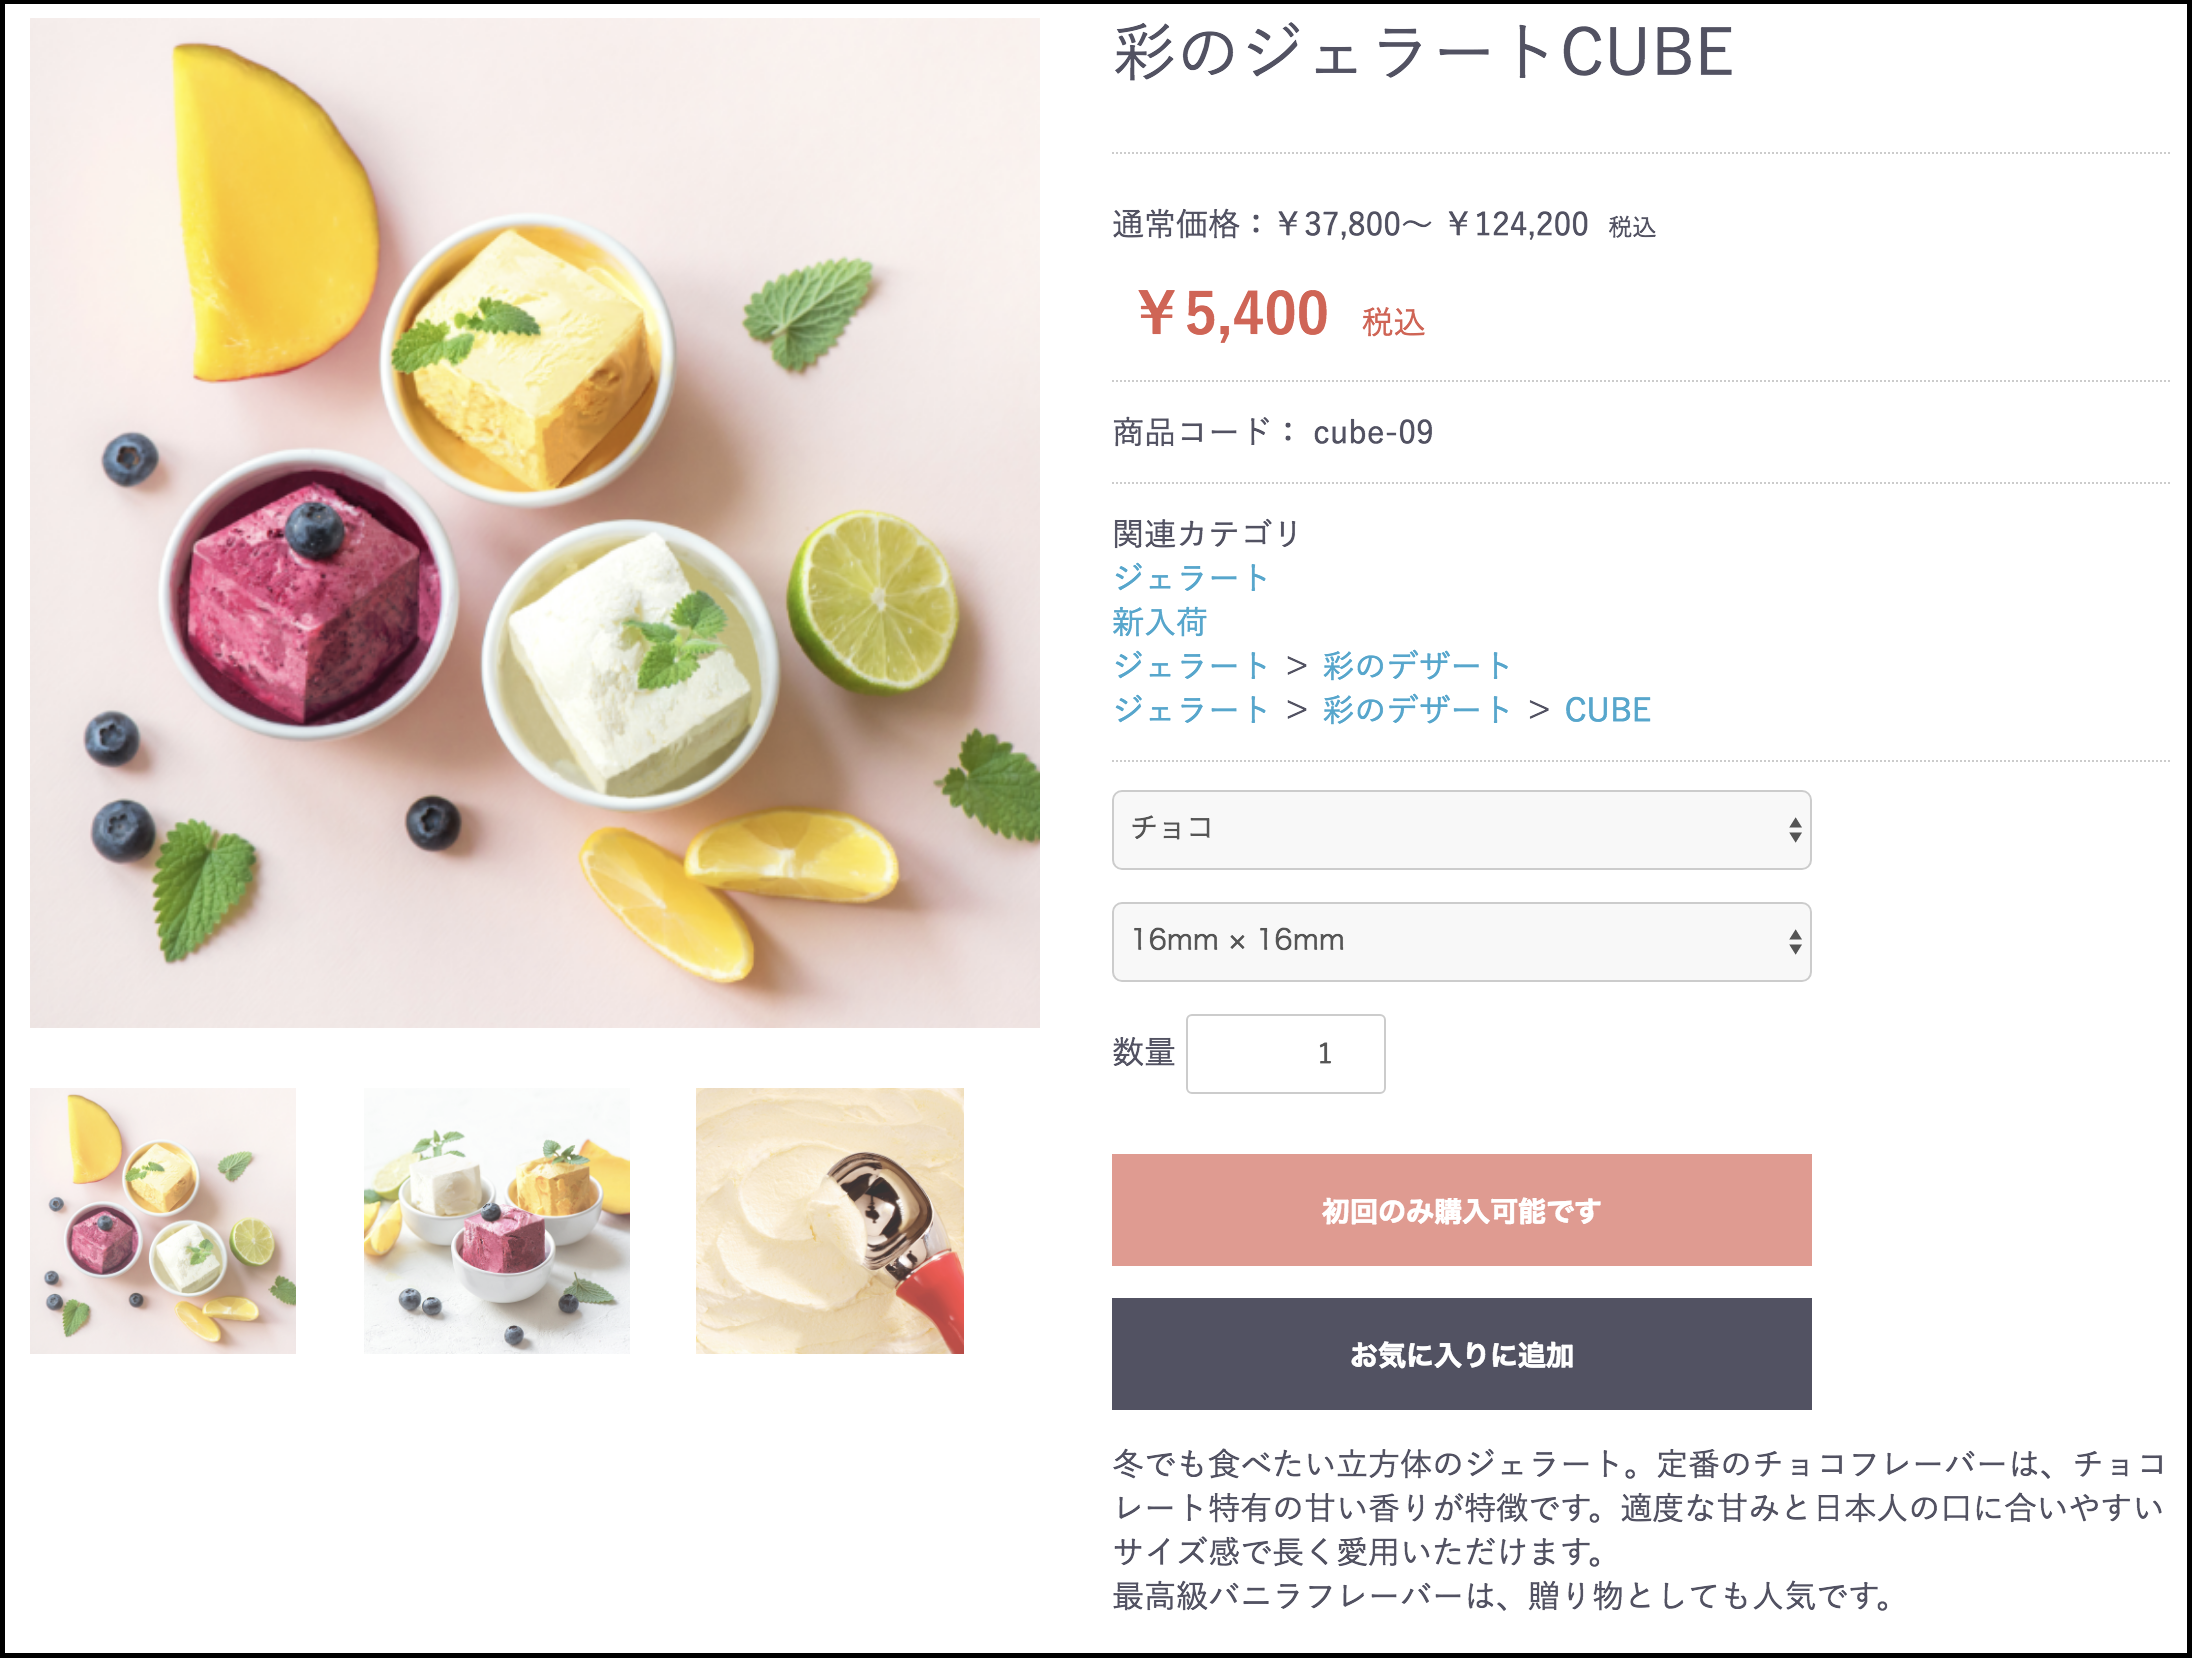Open ジェラート link in the last category row
Viewport: 2192px width, 1658px height.
point(1190,710)
